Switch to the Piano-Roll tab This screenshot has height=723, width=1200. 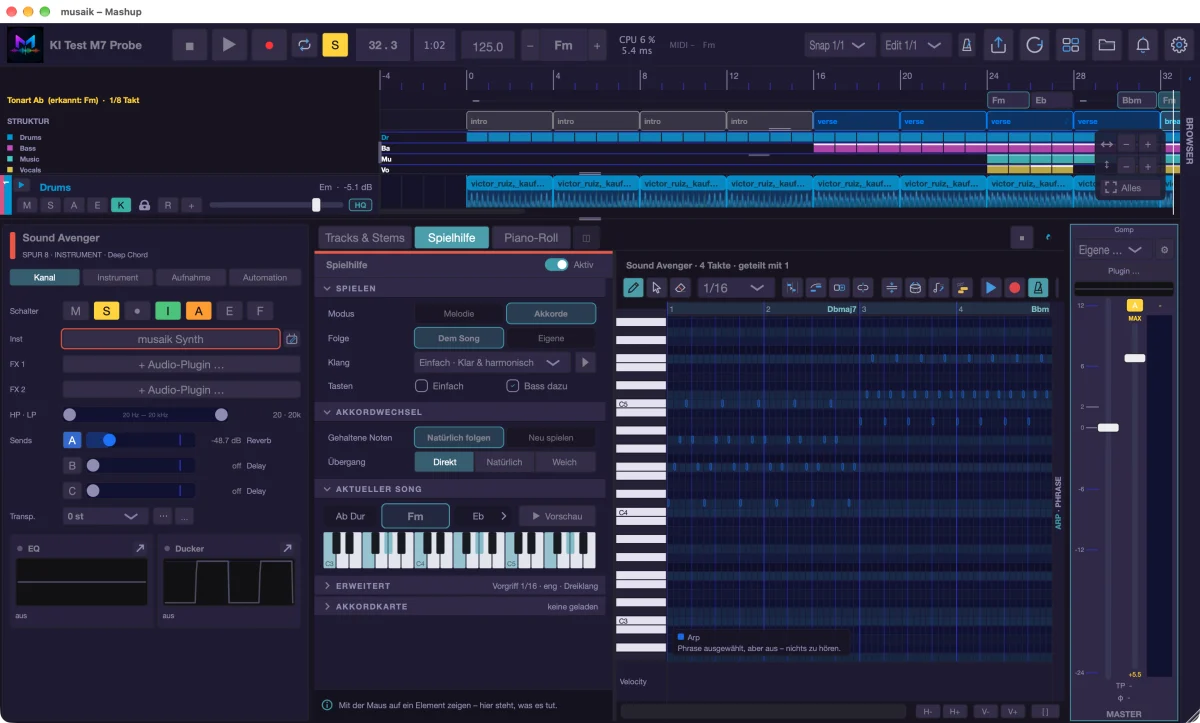point(531,237)
